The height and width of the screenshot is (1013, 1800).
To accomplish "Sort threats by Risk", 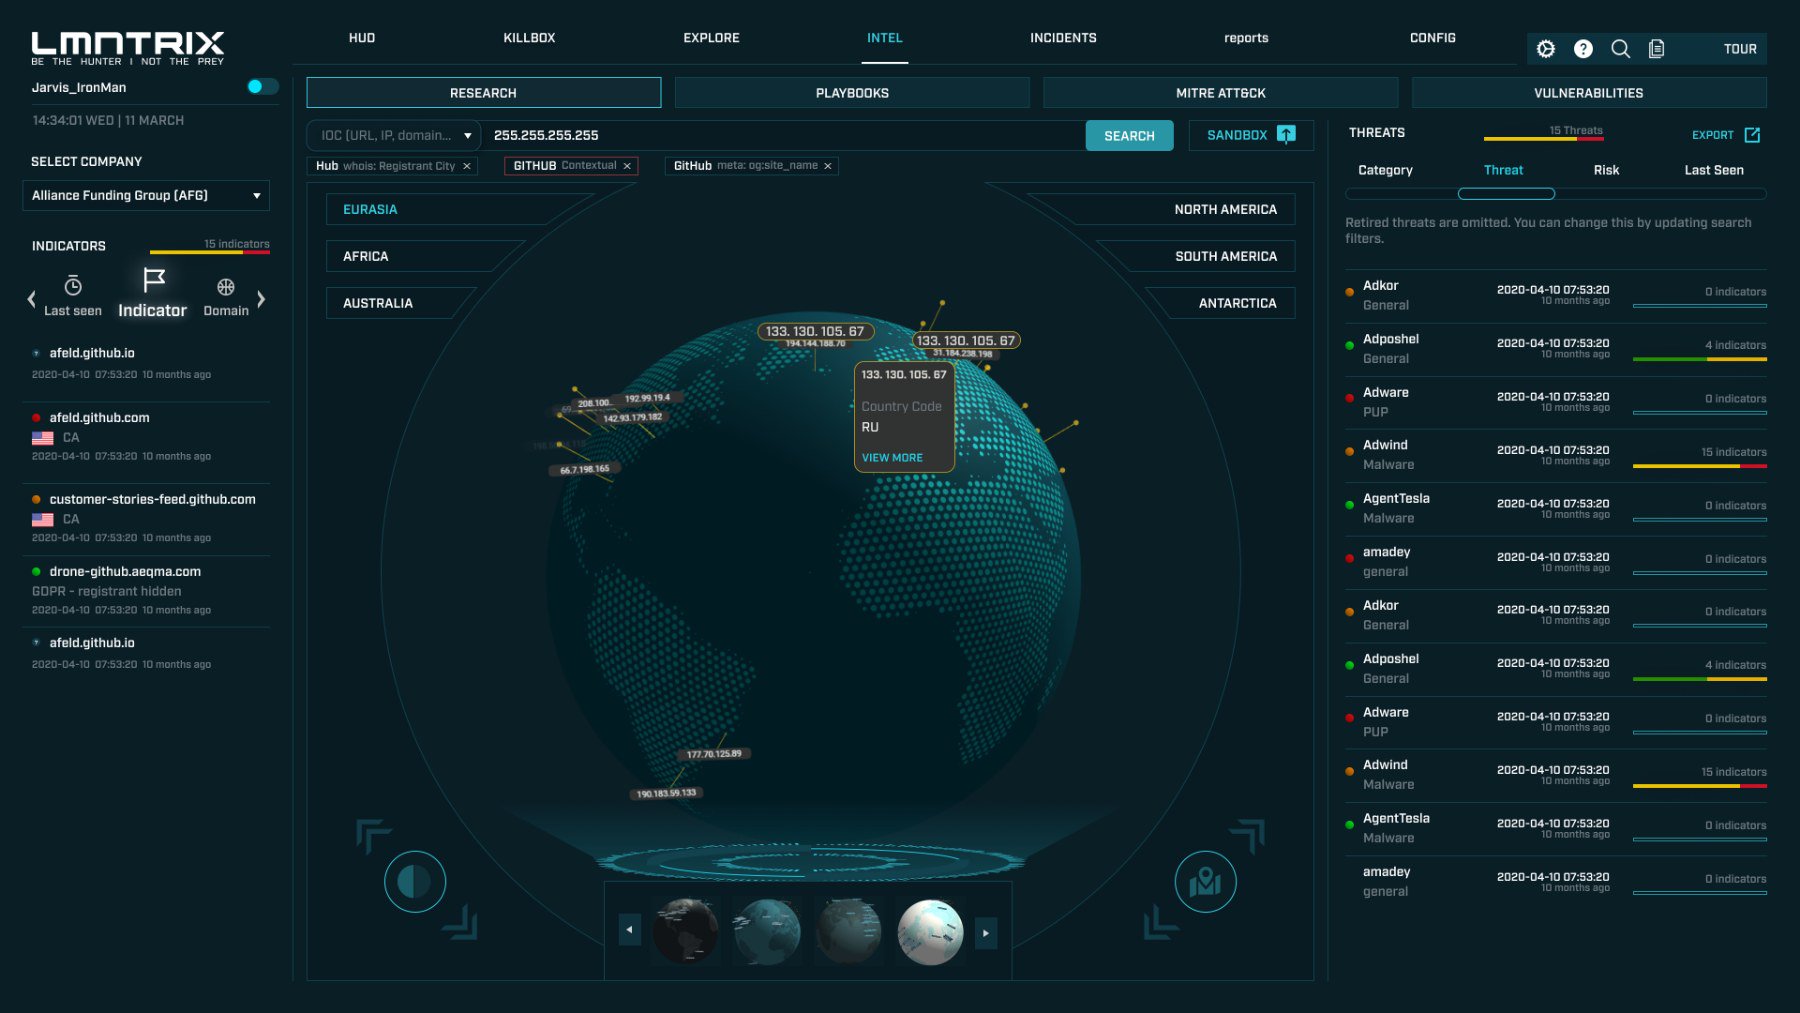I will 1606,170.
